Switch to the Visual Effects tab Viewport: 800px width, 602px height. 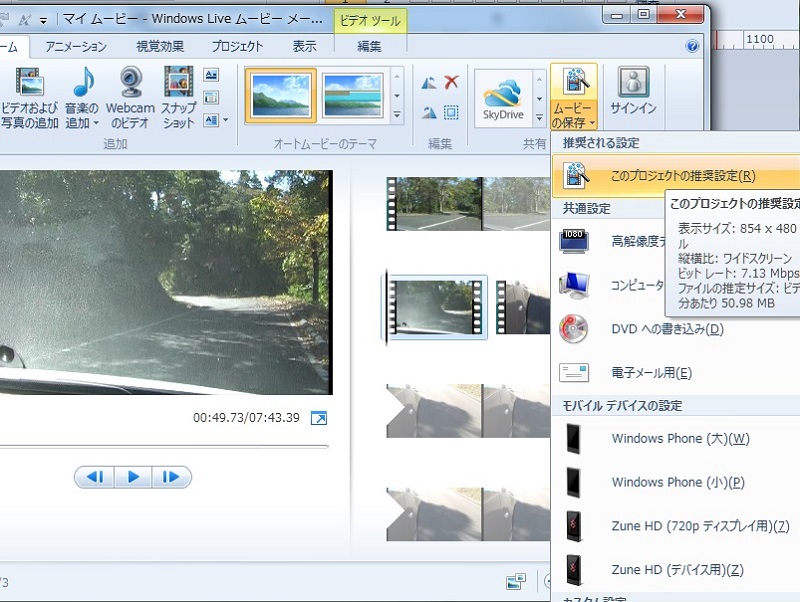click(160, 46)
